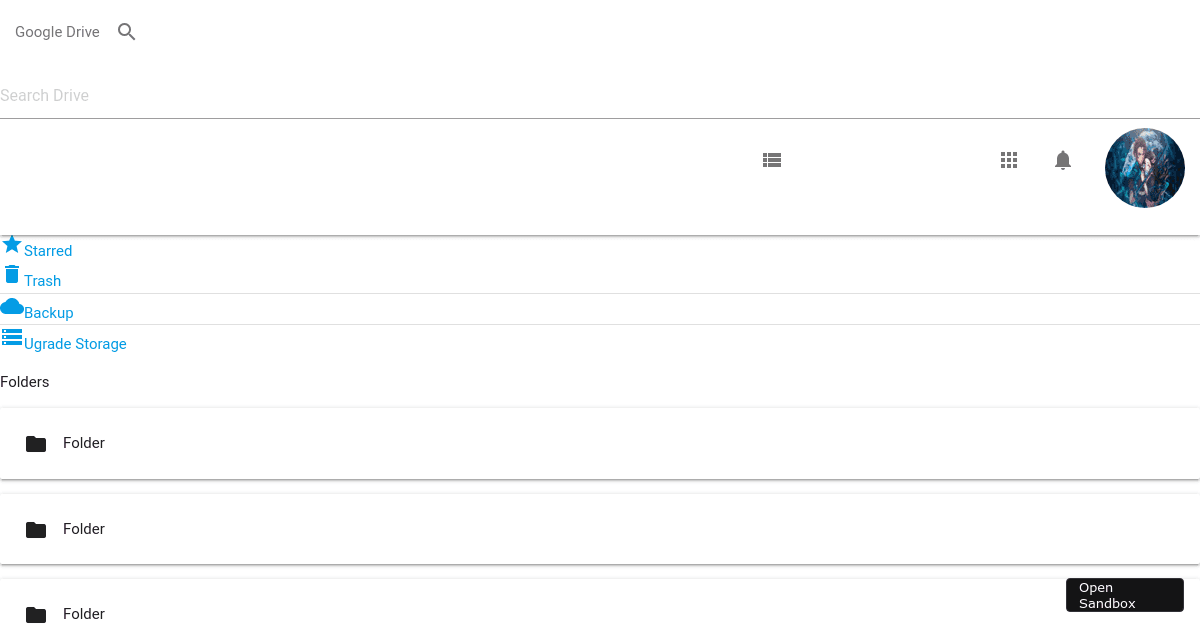Image resolution: width=1200 pixels, height=630 pixels.
Task: Click the profile avatar picture
Action: (1144, 167)
